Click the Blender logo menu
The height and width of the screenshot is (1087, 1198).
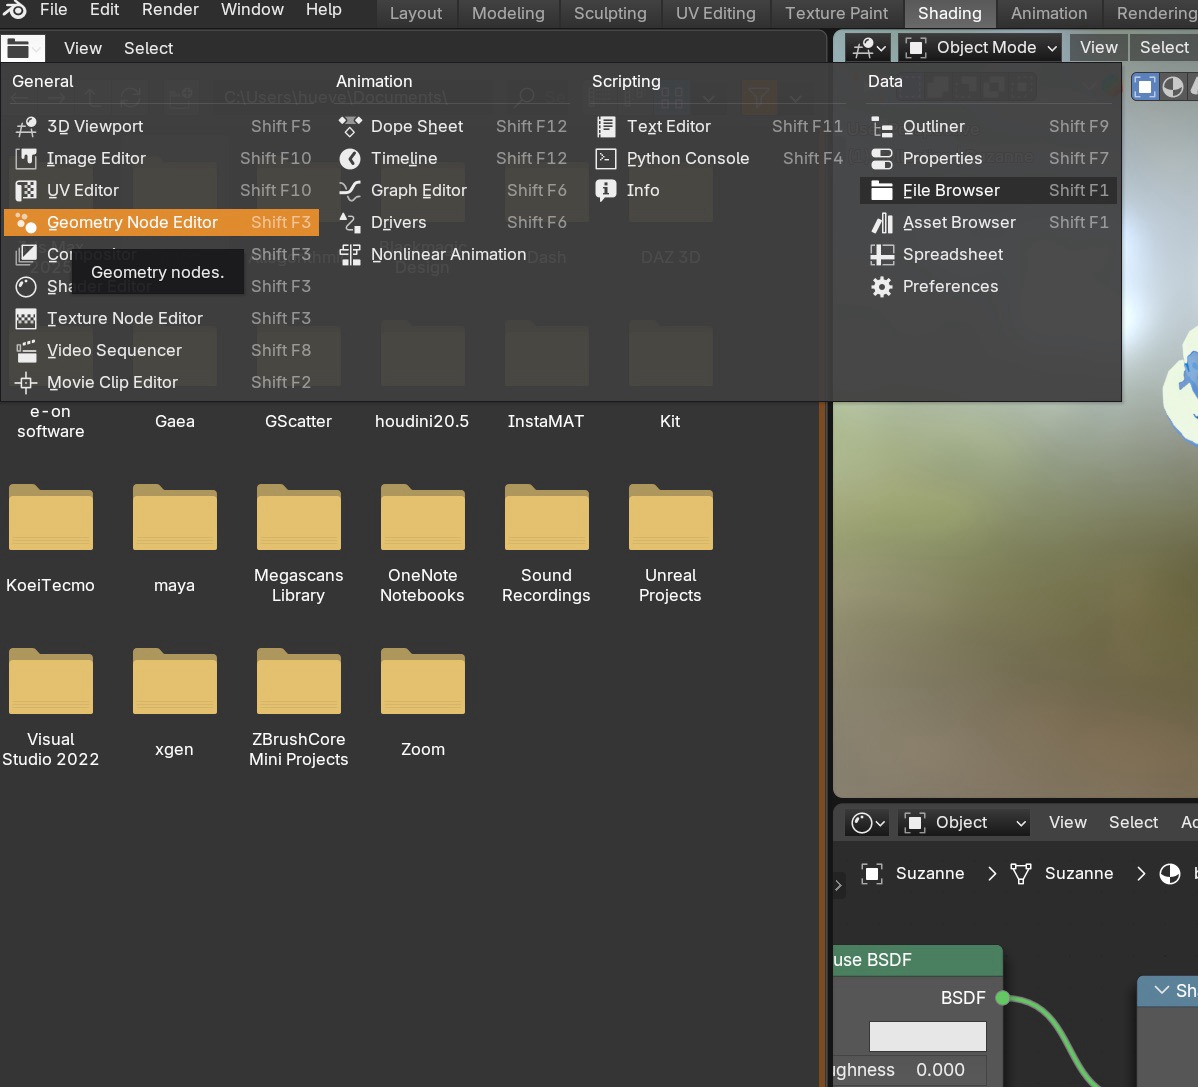(14, 9)
